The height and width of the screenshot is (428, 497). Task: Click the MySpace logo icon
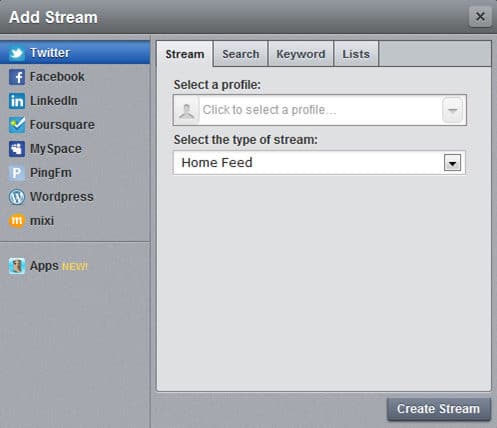click(x=17, y=149)
